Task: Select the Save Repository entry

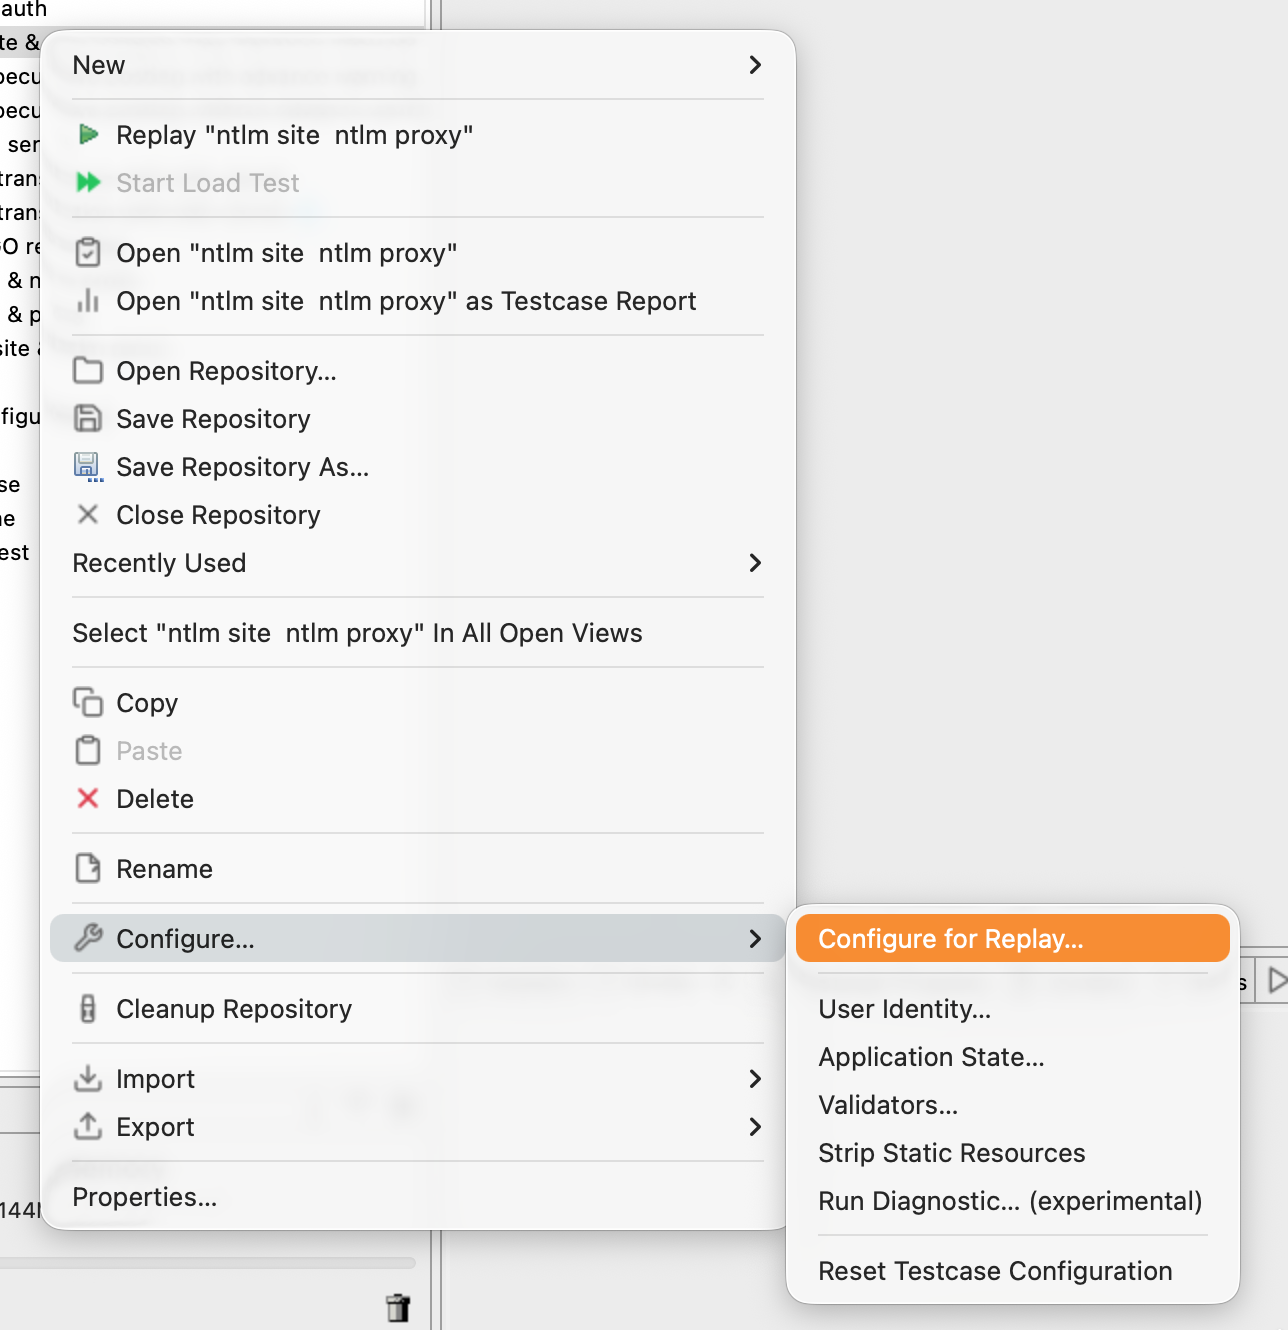Action: 417,419
